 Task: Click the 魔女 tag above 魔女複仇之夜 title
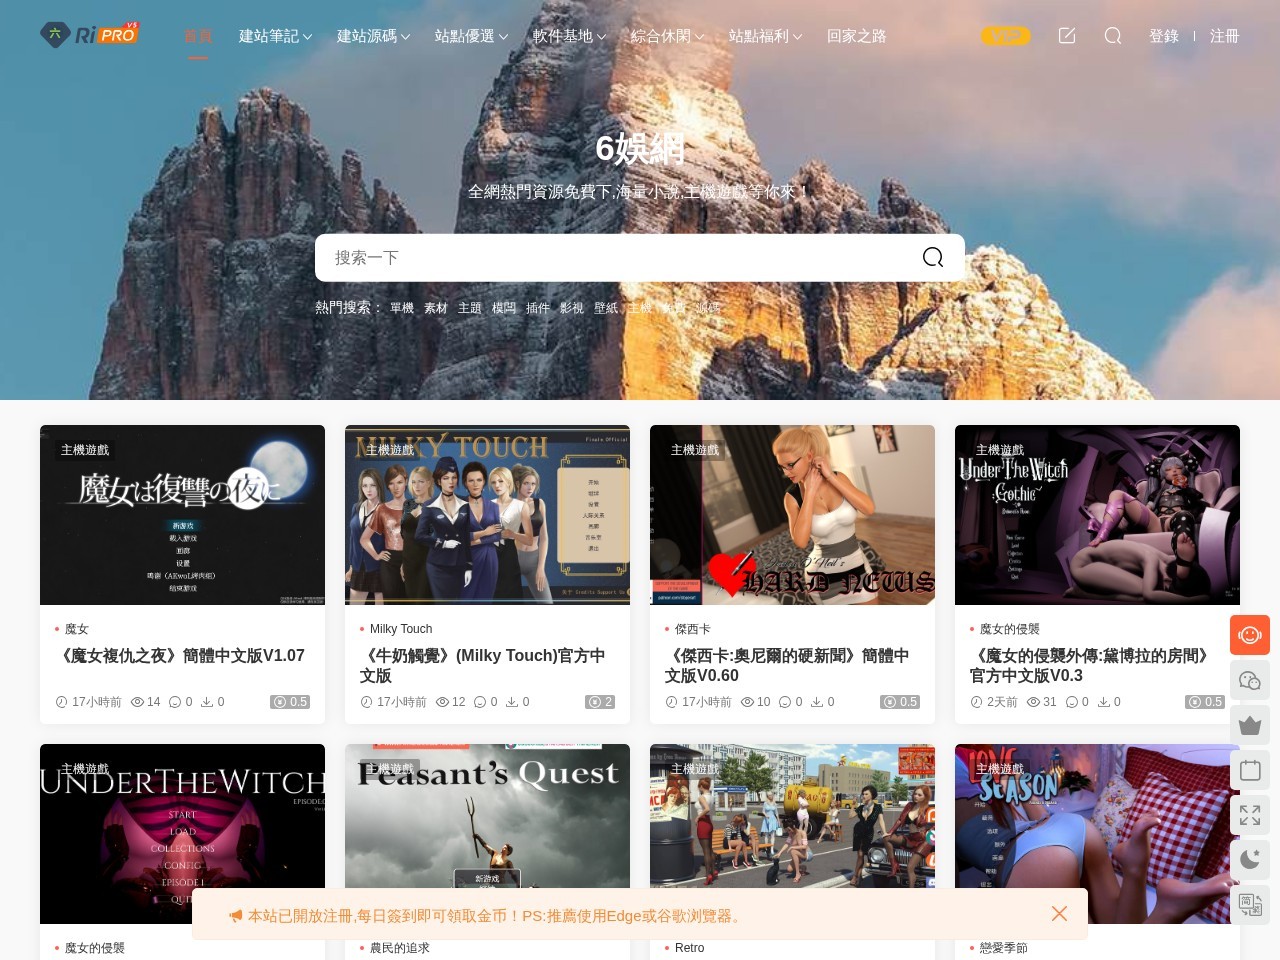pos(77,629)
